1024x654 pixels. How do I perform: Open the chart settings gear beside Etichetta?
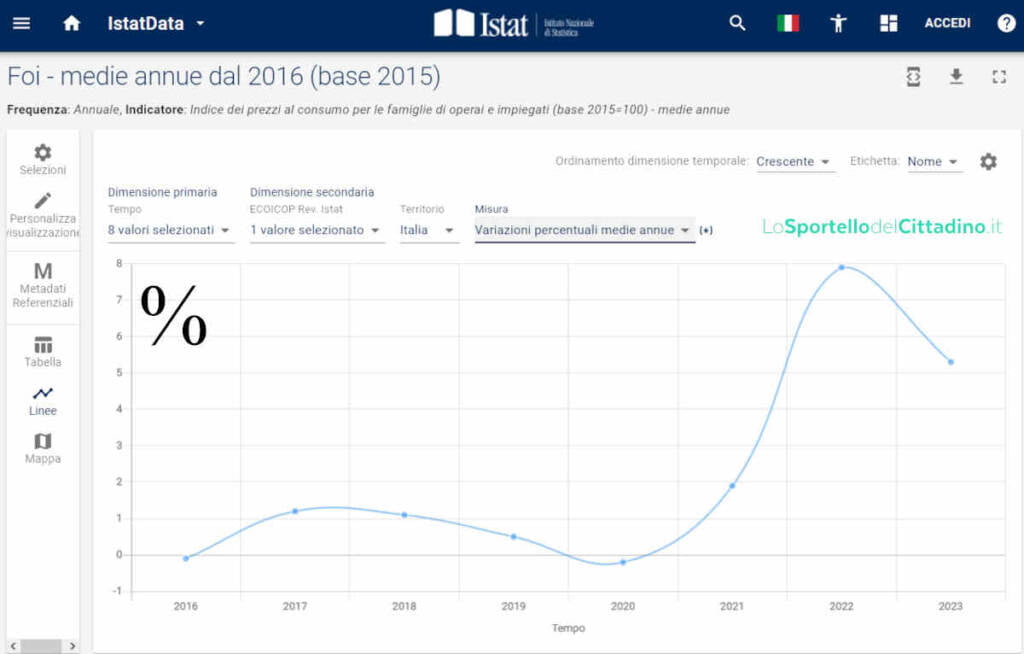coord(988,161)
